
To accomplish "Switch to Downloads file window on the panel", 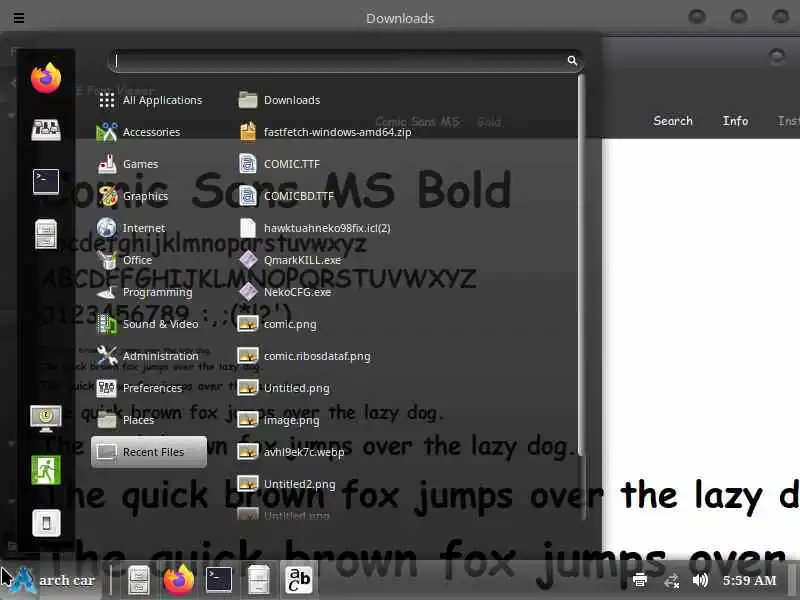I will click(x=259, y=580).
